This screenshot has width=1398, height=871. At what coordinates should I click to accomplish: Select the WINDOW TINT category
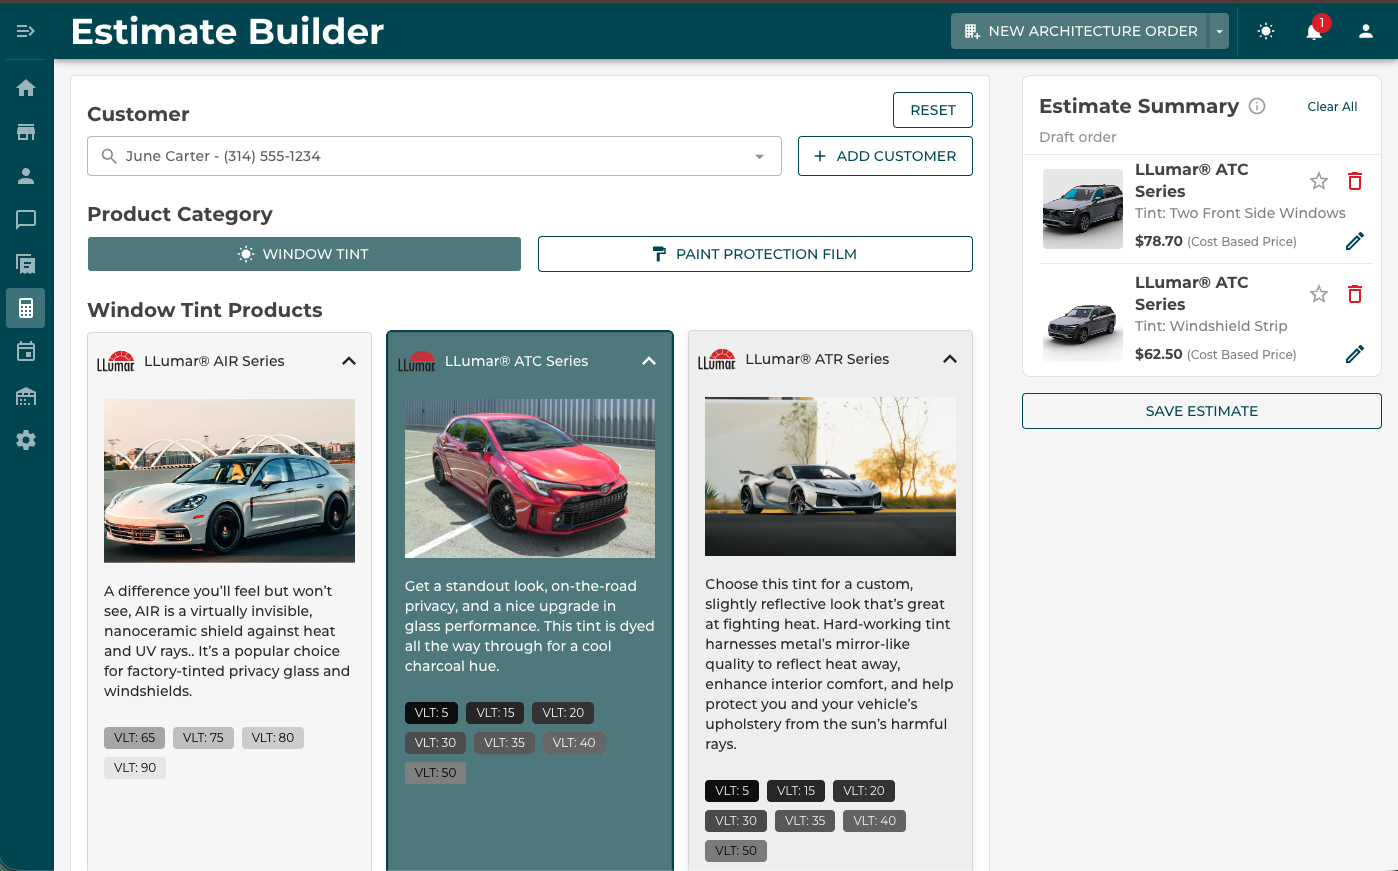[304, 254]
